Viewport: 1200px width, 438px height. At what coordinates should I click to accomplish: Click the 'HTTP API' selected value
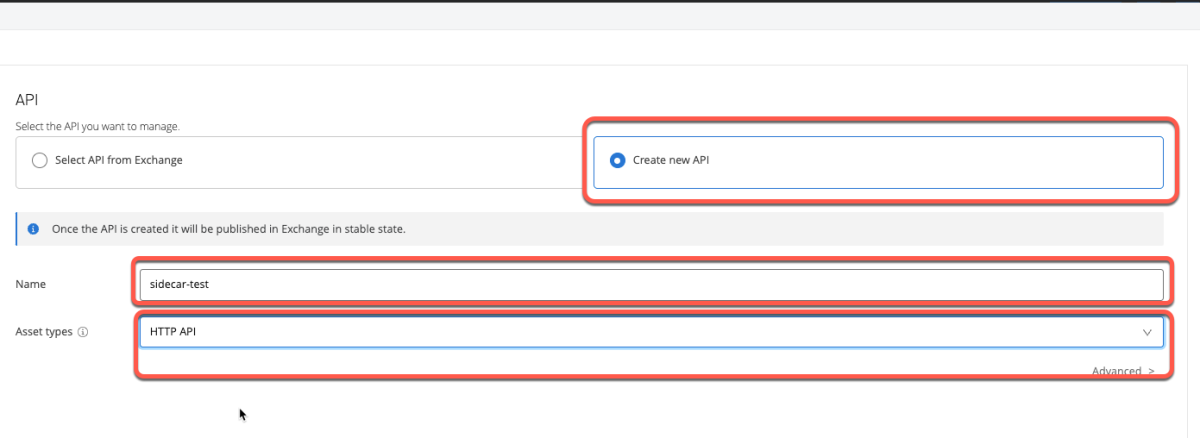point(173,332)
